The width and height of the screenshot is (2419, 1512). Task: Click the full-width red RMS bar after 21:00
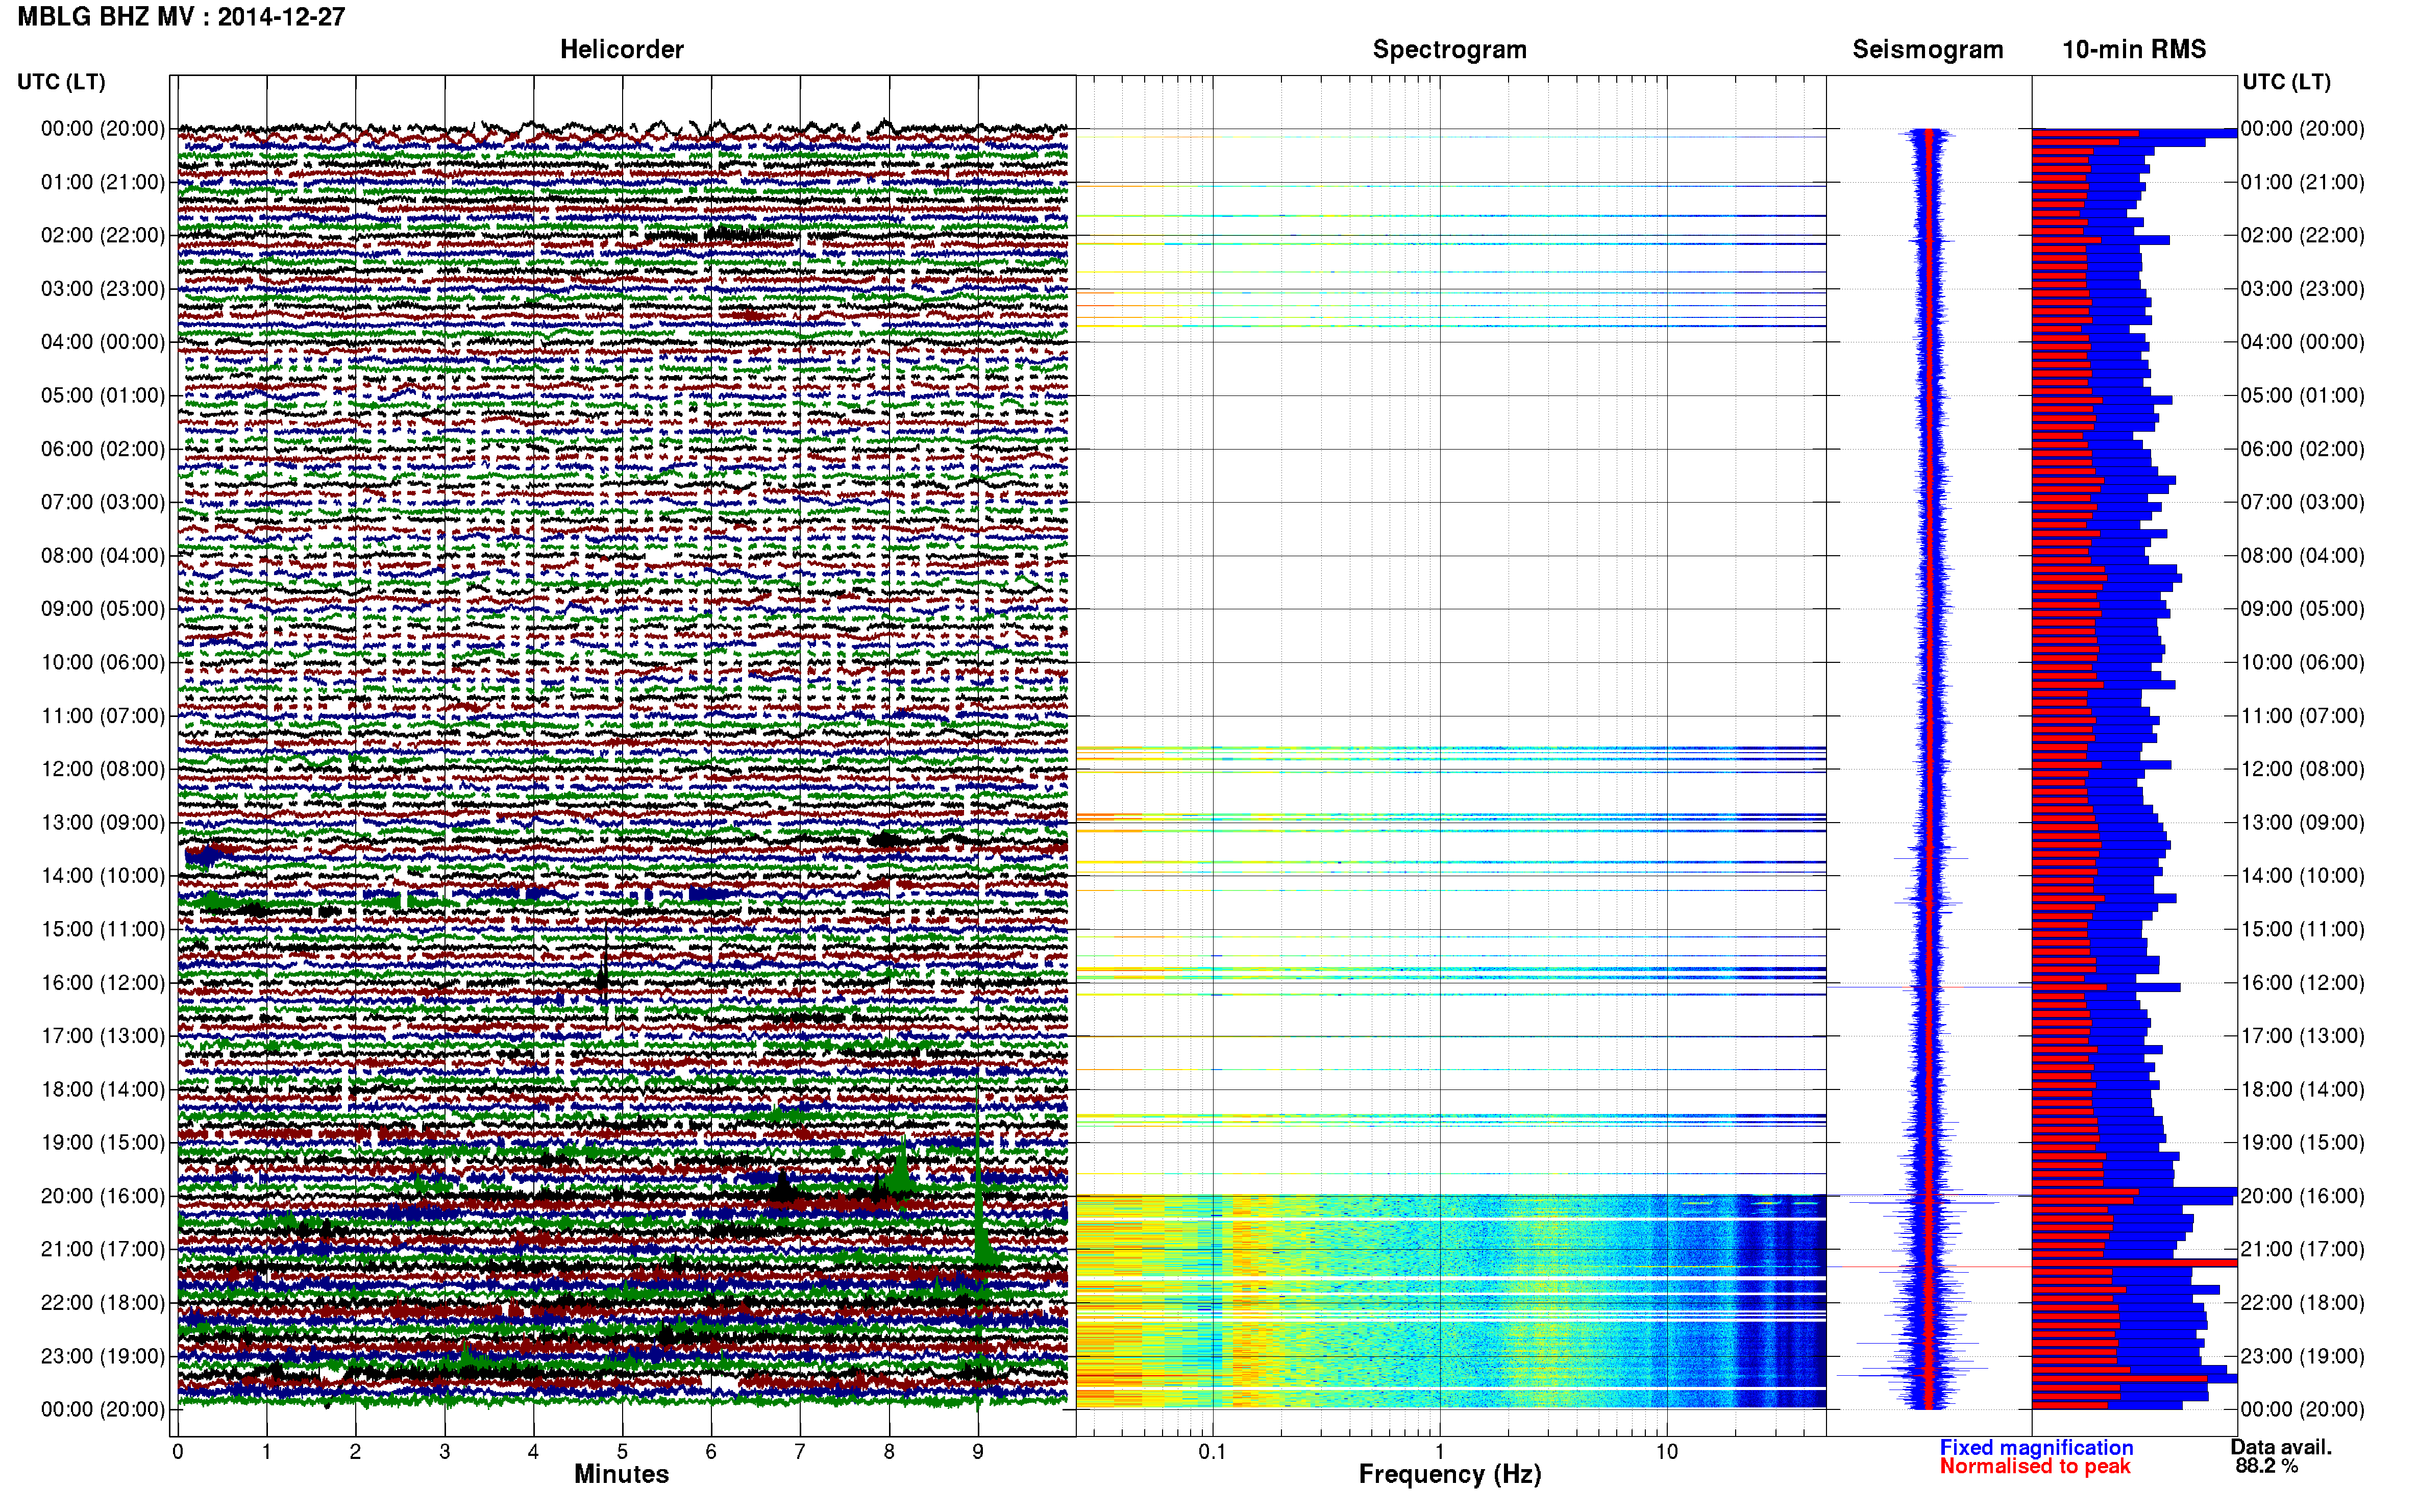(2134, 1263)
